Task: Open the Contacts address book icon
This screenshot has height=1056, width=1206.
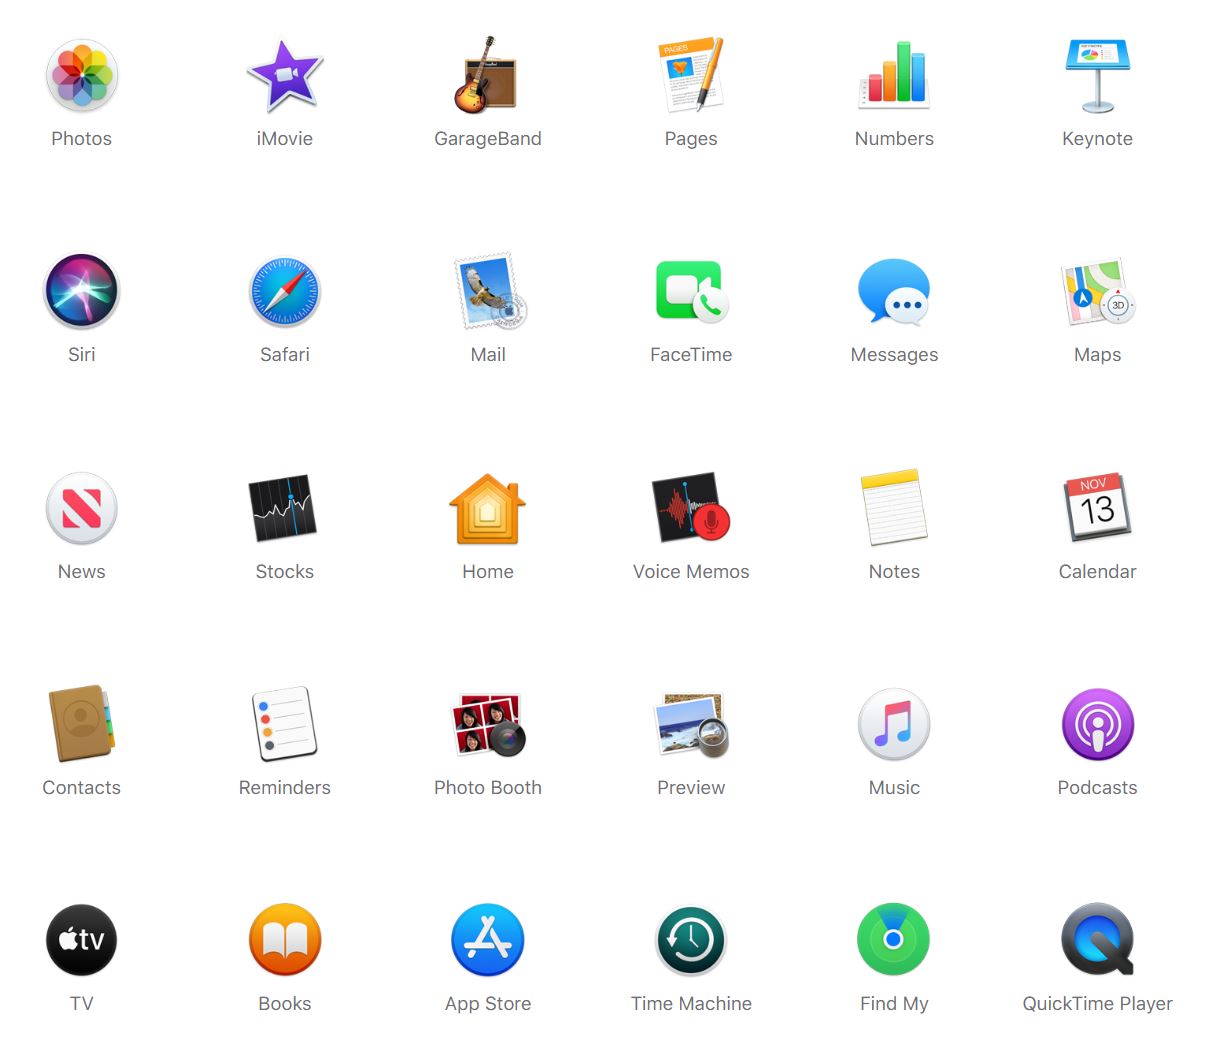Action: pyautogui.click(x=81, y=723)
